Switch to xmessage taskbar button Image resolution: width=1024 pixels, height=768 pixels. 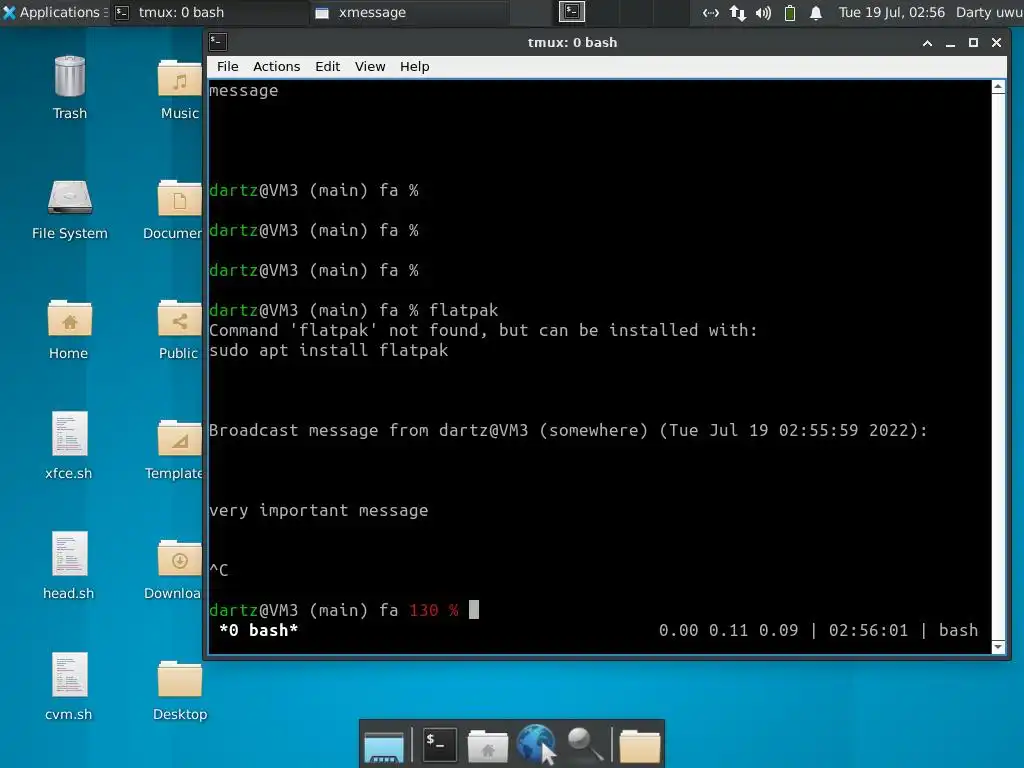(x=408, y=12)
